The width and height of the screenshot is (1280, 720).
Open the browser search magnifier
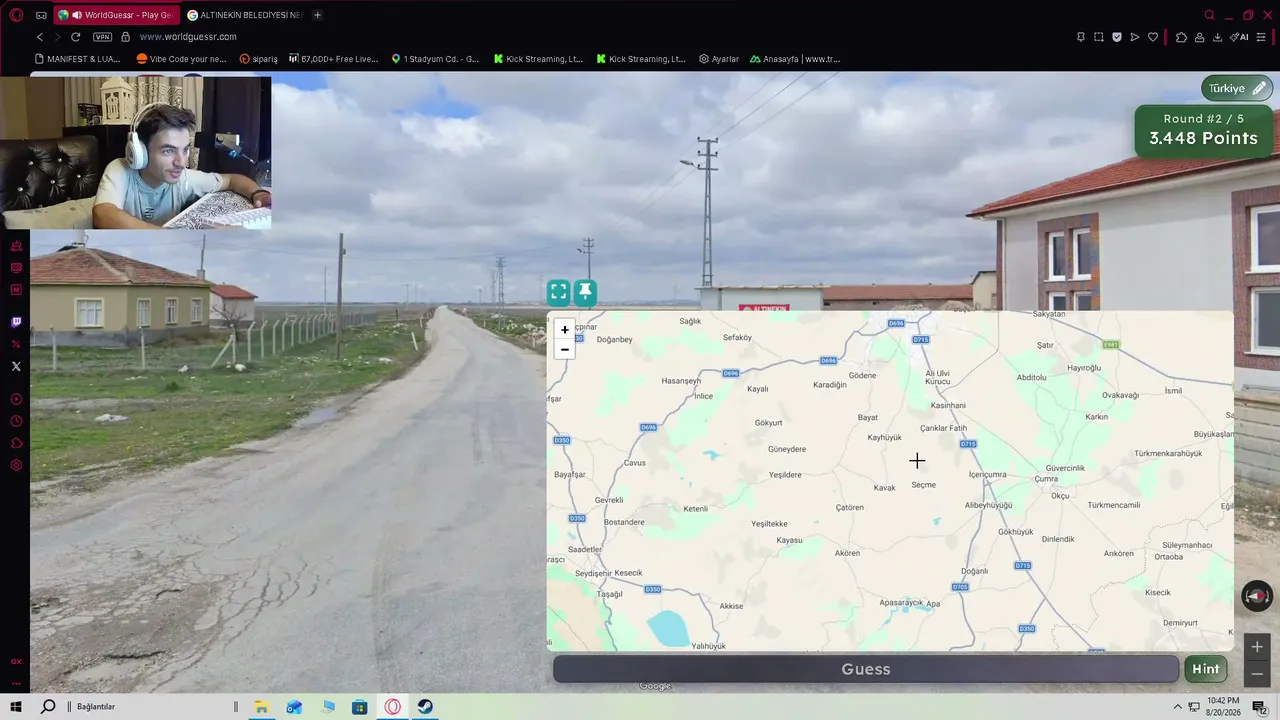tap(1210, 15)
